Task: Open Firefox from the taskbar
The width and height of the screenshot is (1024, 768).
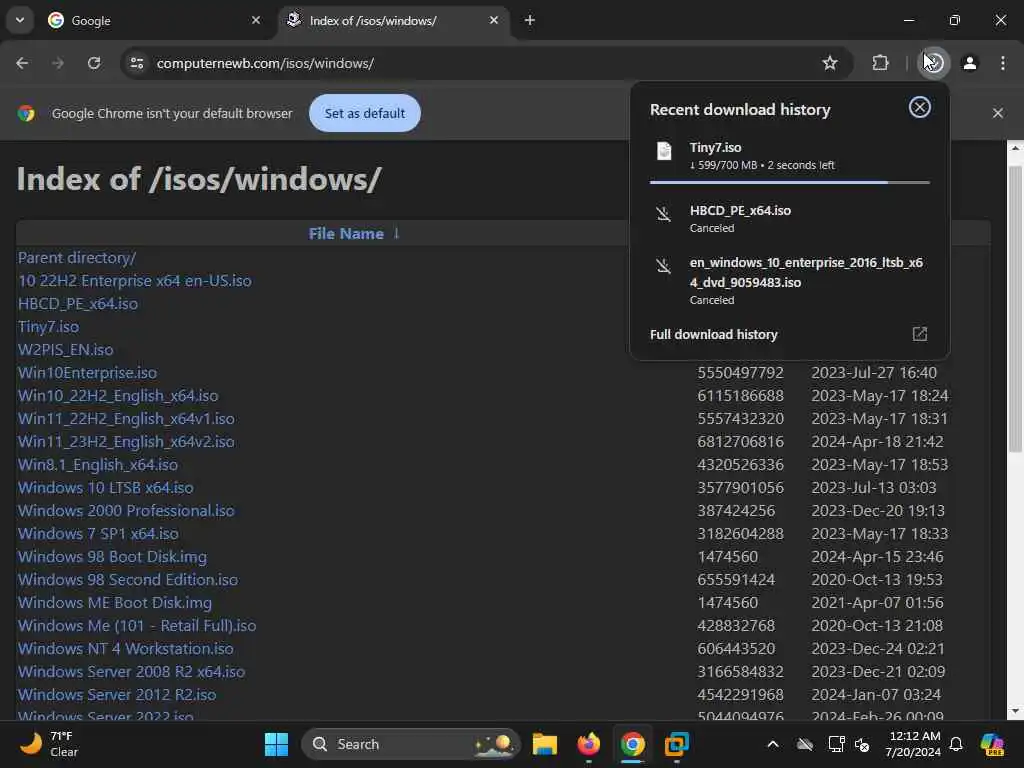Action: [588, 744]
